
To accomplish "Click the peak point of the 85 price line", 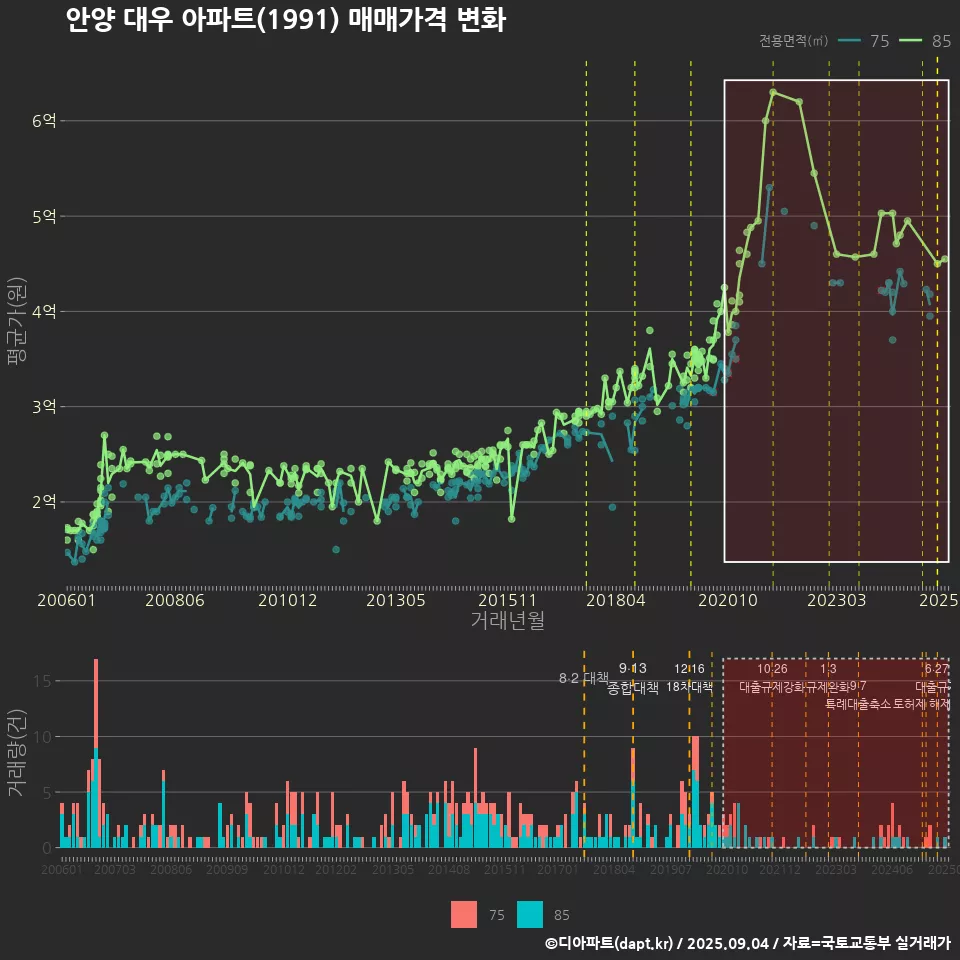I will [x=773, y=92].
